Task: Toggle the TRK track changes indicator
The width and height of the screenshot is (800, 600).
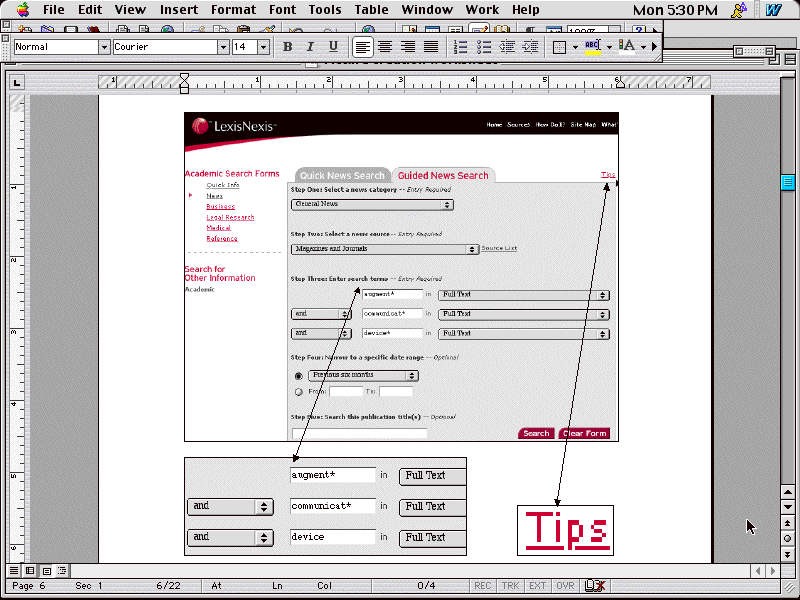Action: (510, 586)
